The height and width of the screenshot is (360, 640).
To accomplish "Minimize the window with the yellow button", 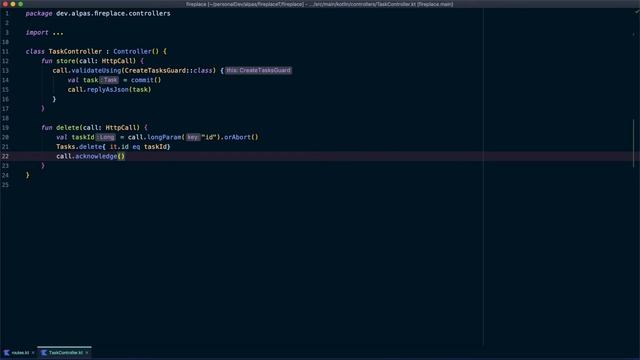I will [x=13, y=4].
